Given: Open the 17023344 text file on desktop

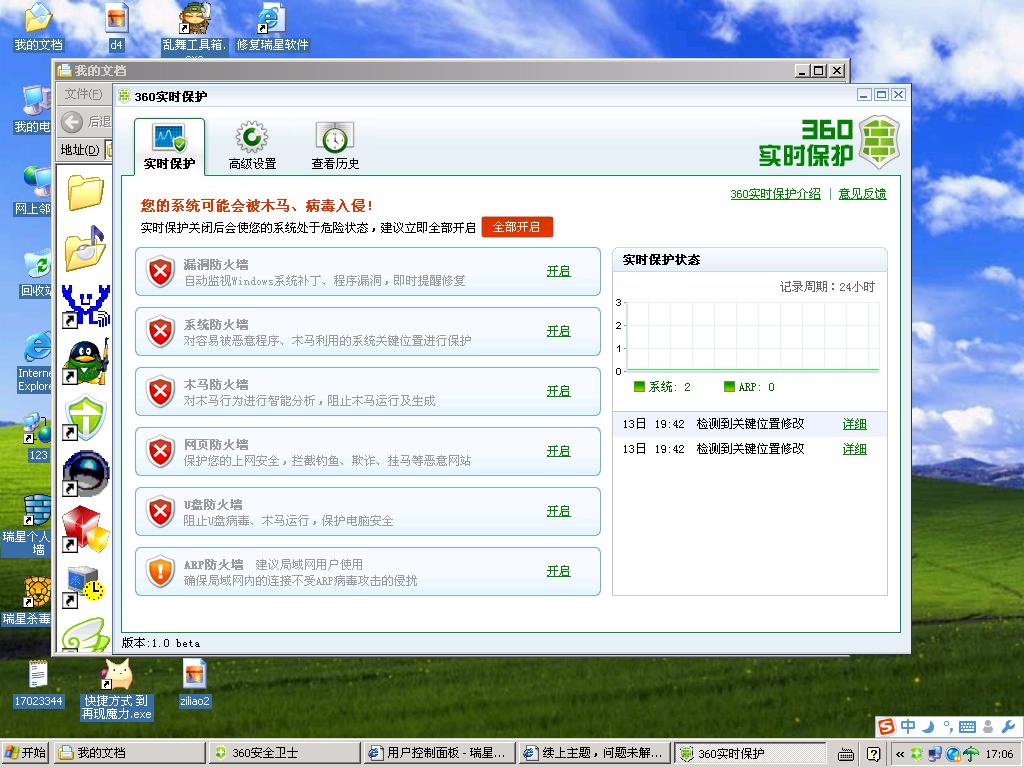Looking at the screenshot, I should click(38, 683).
